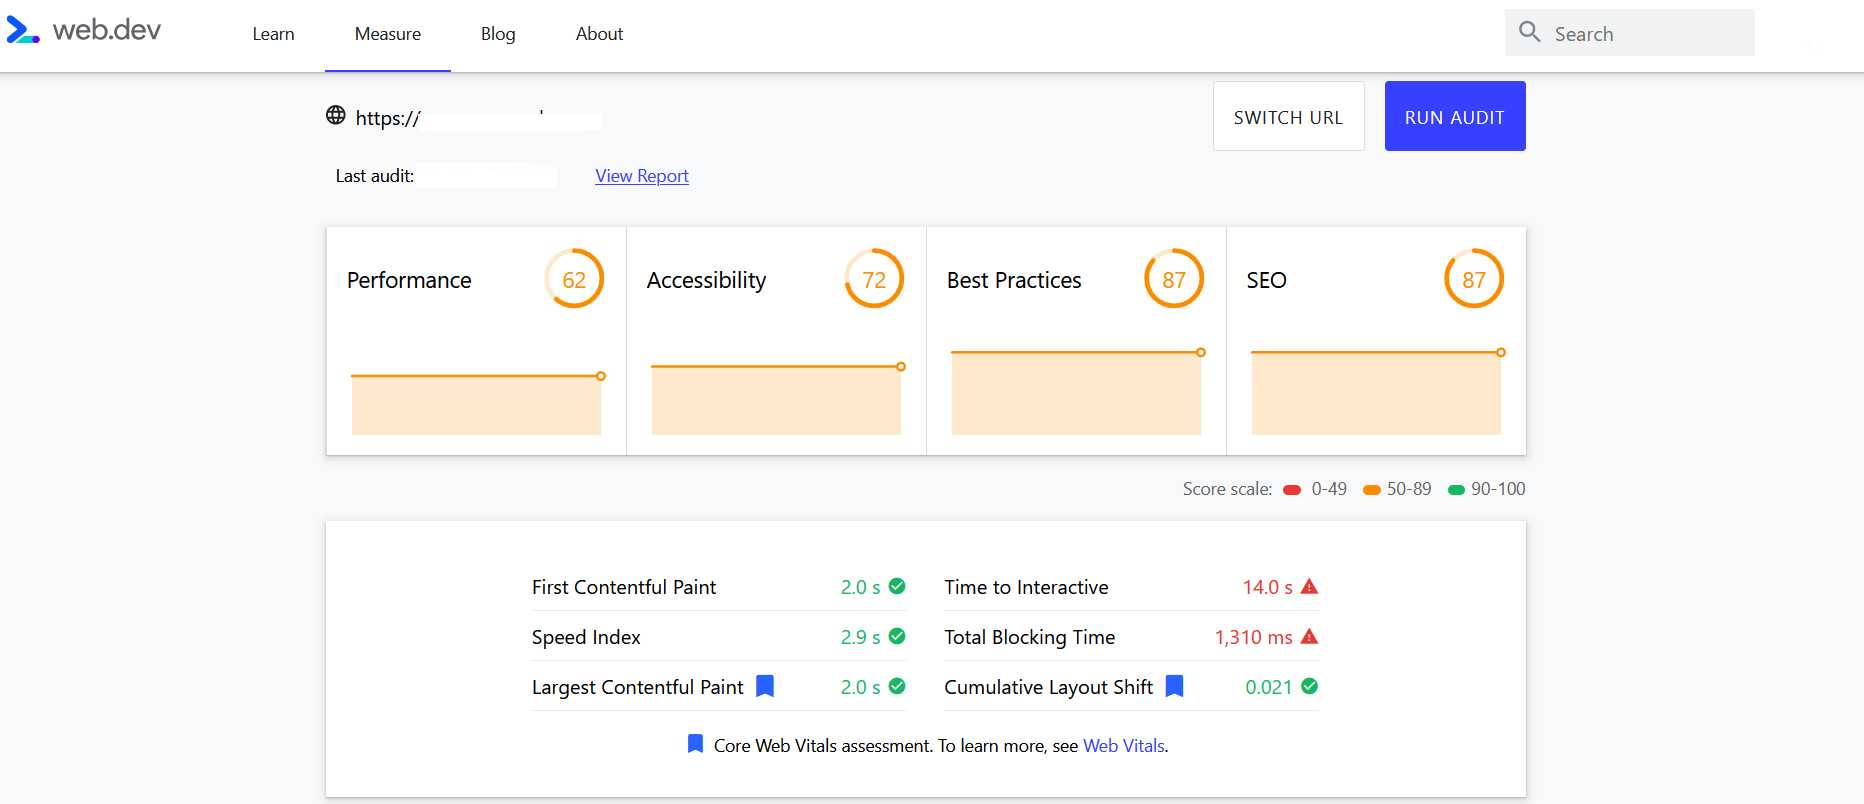Click the Accessibility score gauge 72
This screenshot has height=804, width=1864.
coord(874,279)
